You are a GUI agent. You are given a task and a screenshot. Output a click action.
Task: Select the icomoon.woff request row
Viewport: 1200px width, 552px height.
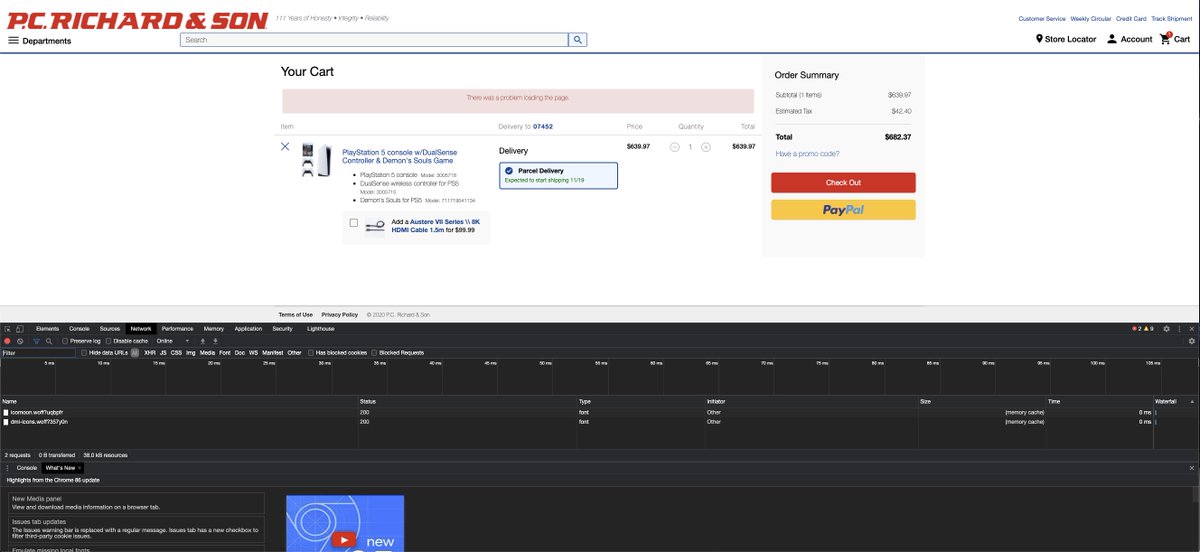598,412
